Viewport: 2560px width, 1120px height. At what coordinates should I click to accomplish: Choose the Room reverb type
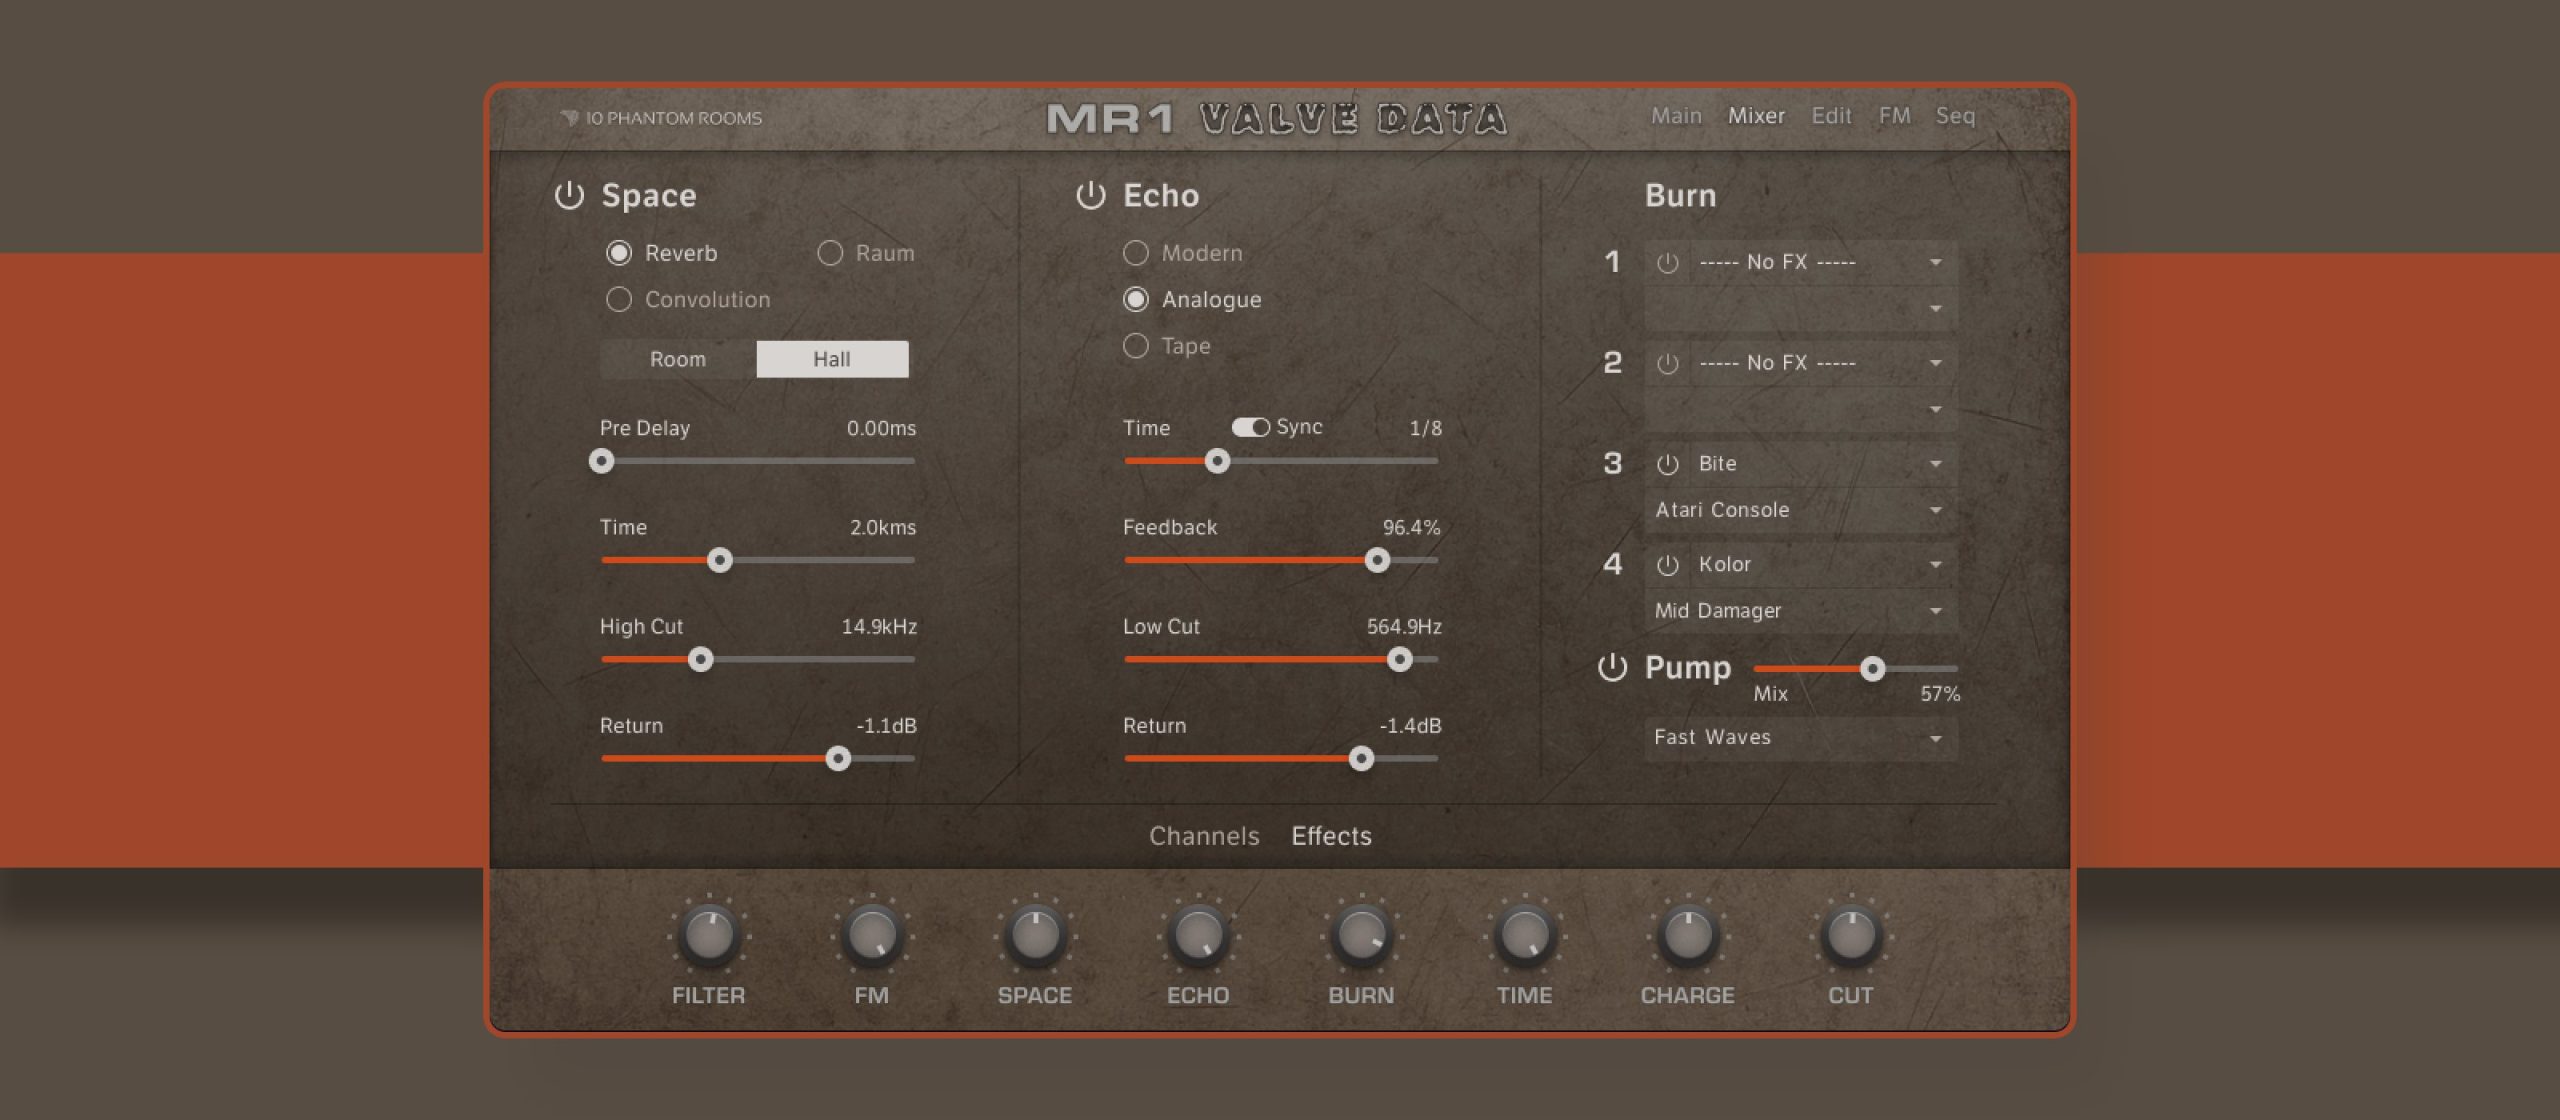(x=678, y=359)
